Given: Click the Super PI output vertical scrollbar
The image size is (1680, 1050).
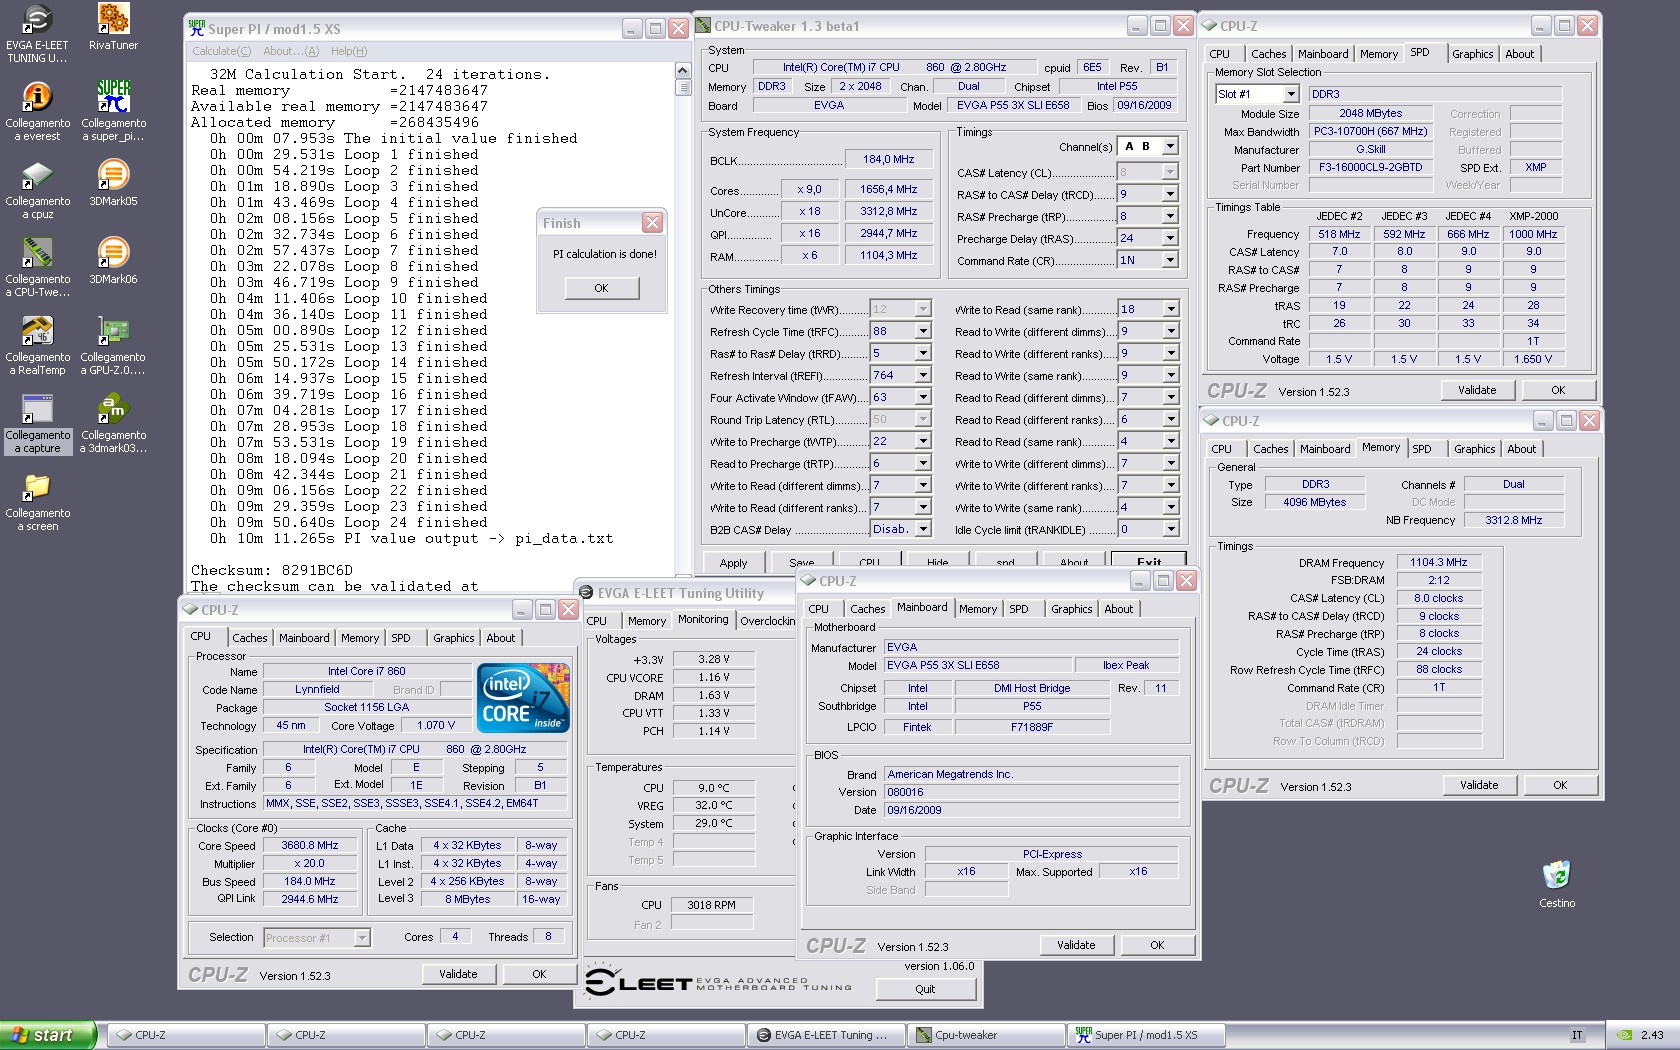Looking at the screenshot, I should 683,320.
